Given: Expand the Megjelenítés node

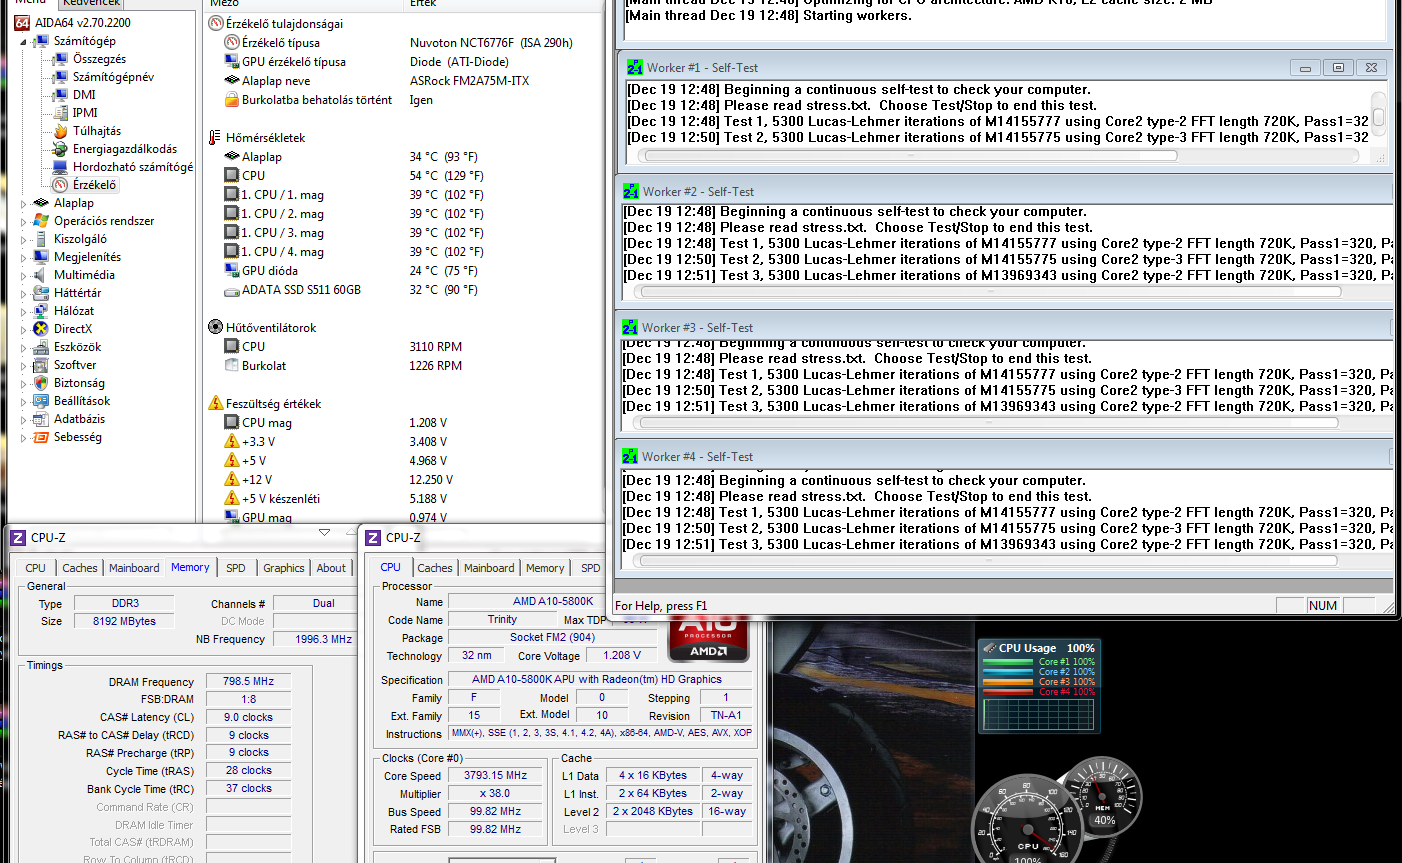Looking at the screenshot, I should 24,257.
